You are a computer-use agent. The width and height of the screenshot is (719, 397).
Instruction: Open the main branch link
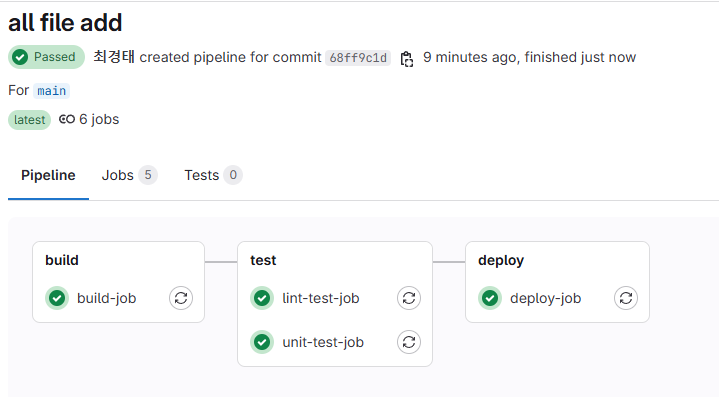tap(51, 91)
